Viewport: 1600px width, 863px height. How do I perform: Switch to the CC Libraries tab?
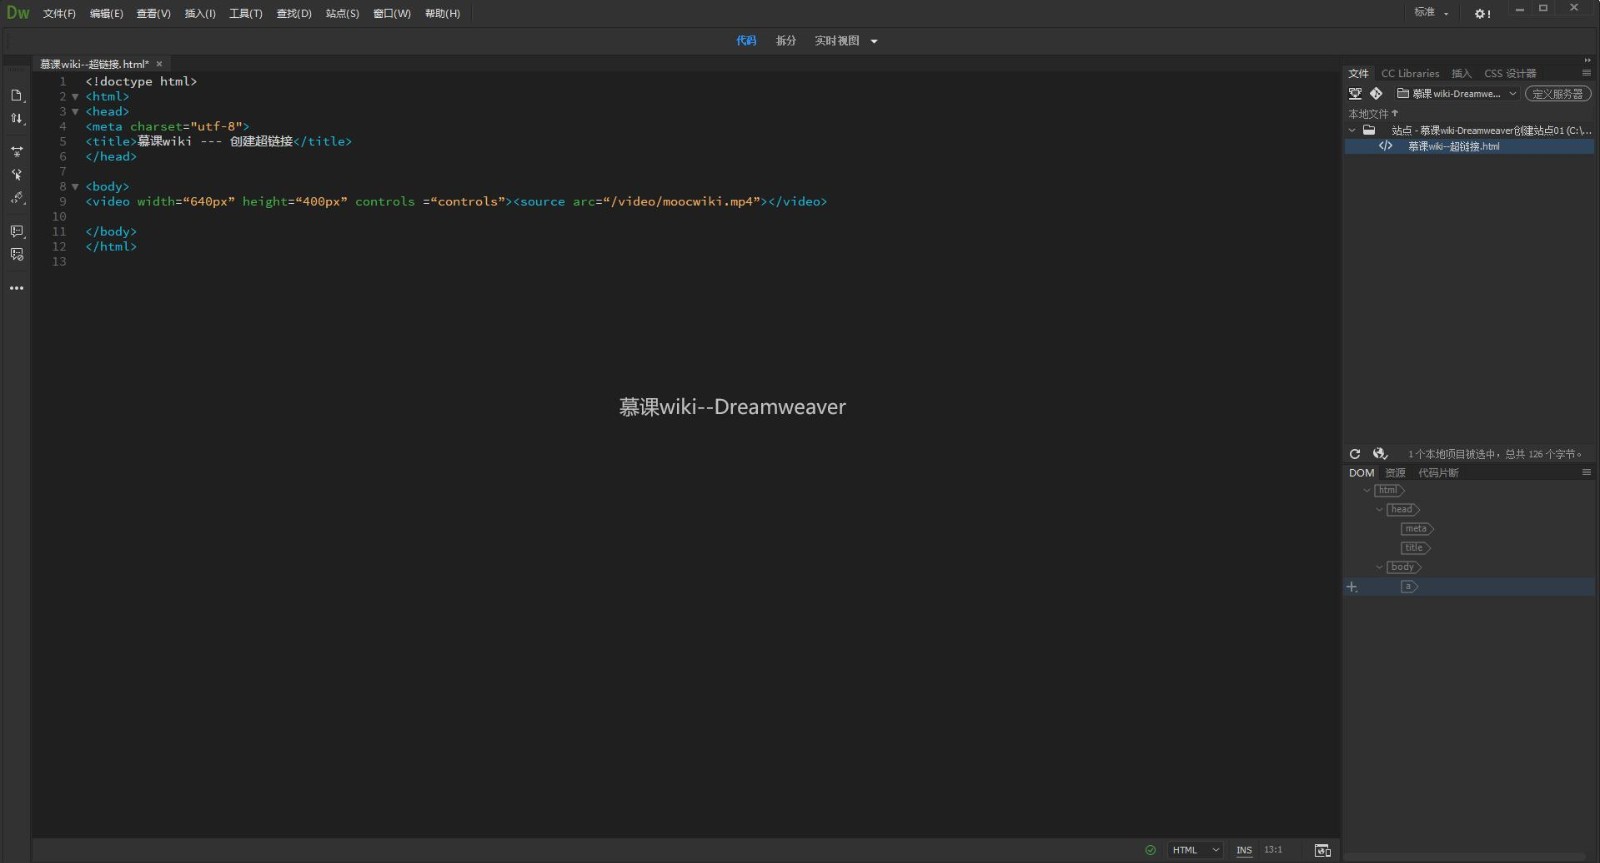pyautogui.click(x=1410, y=73)
